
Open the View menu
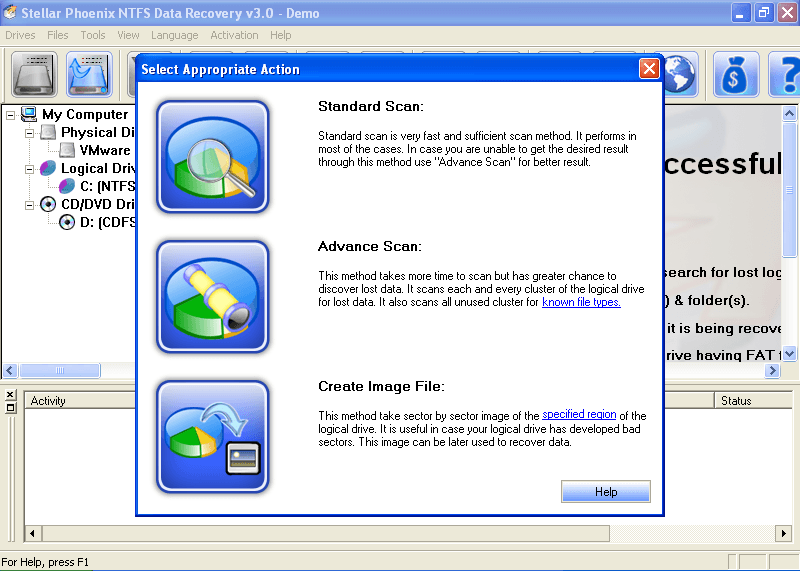(128, 35)
